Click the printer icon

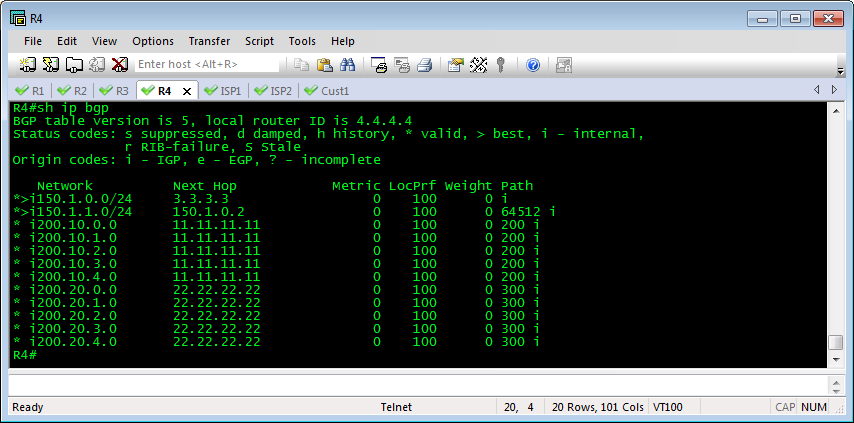coord(425,65)
